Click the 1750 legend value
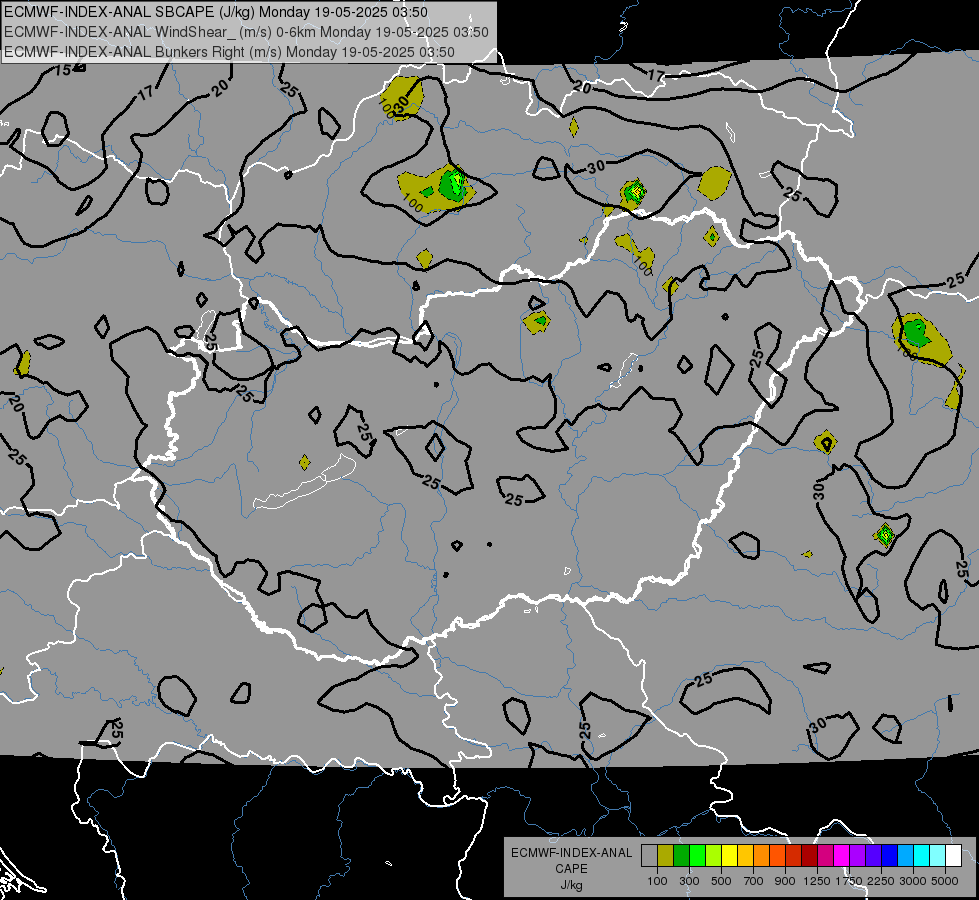 (849, 881)
